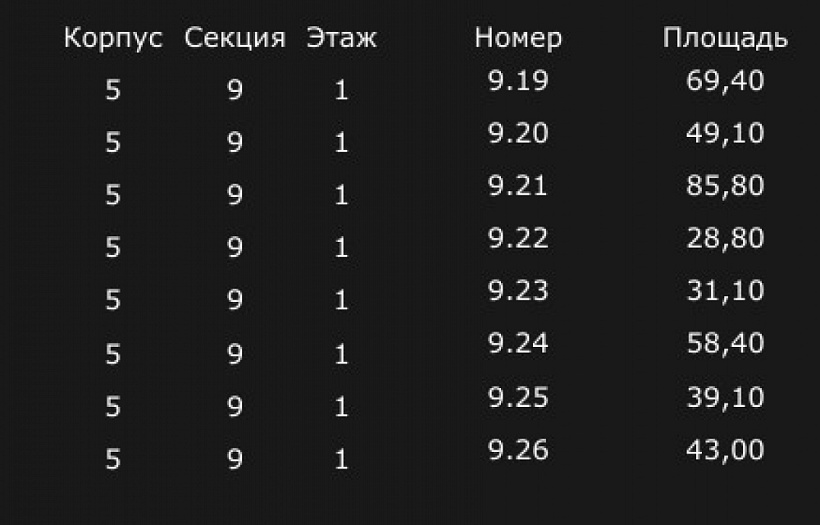
Task: Click apartment number 9.24
Action: coord(518,344)
